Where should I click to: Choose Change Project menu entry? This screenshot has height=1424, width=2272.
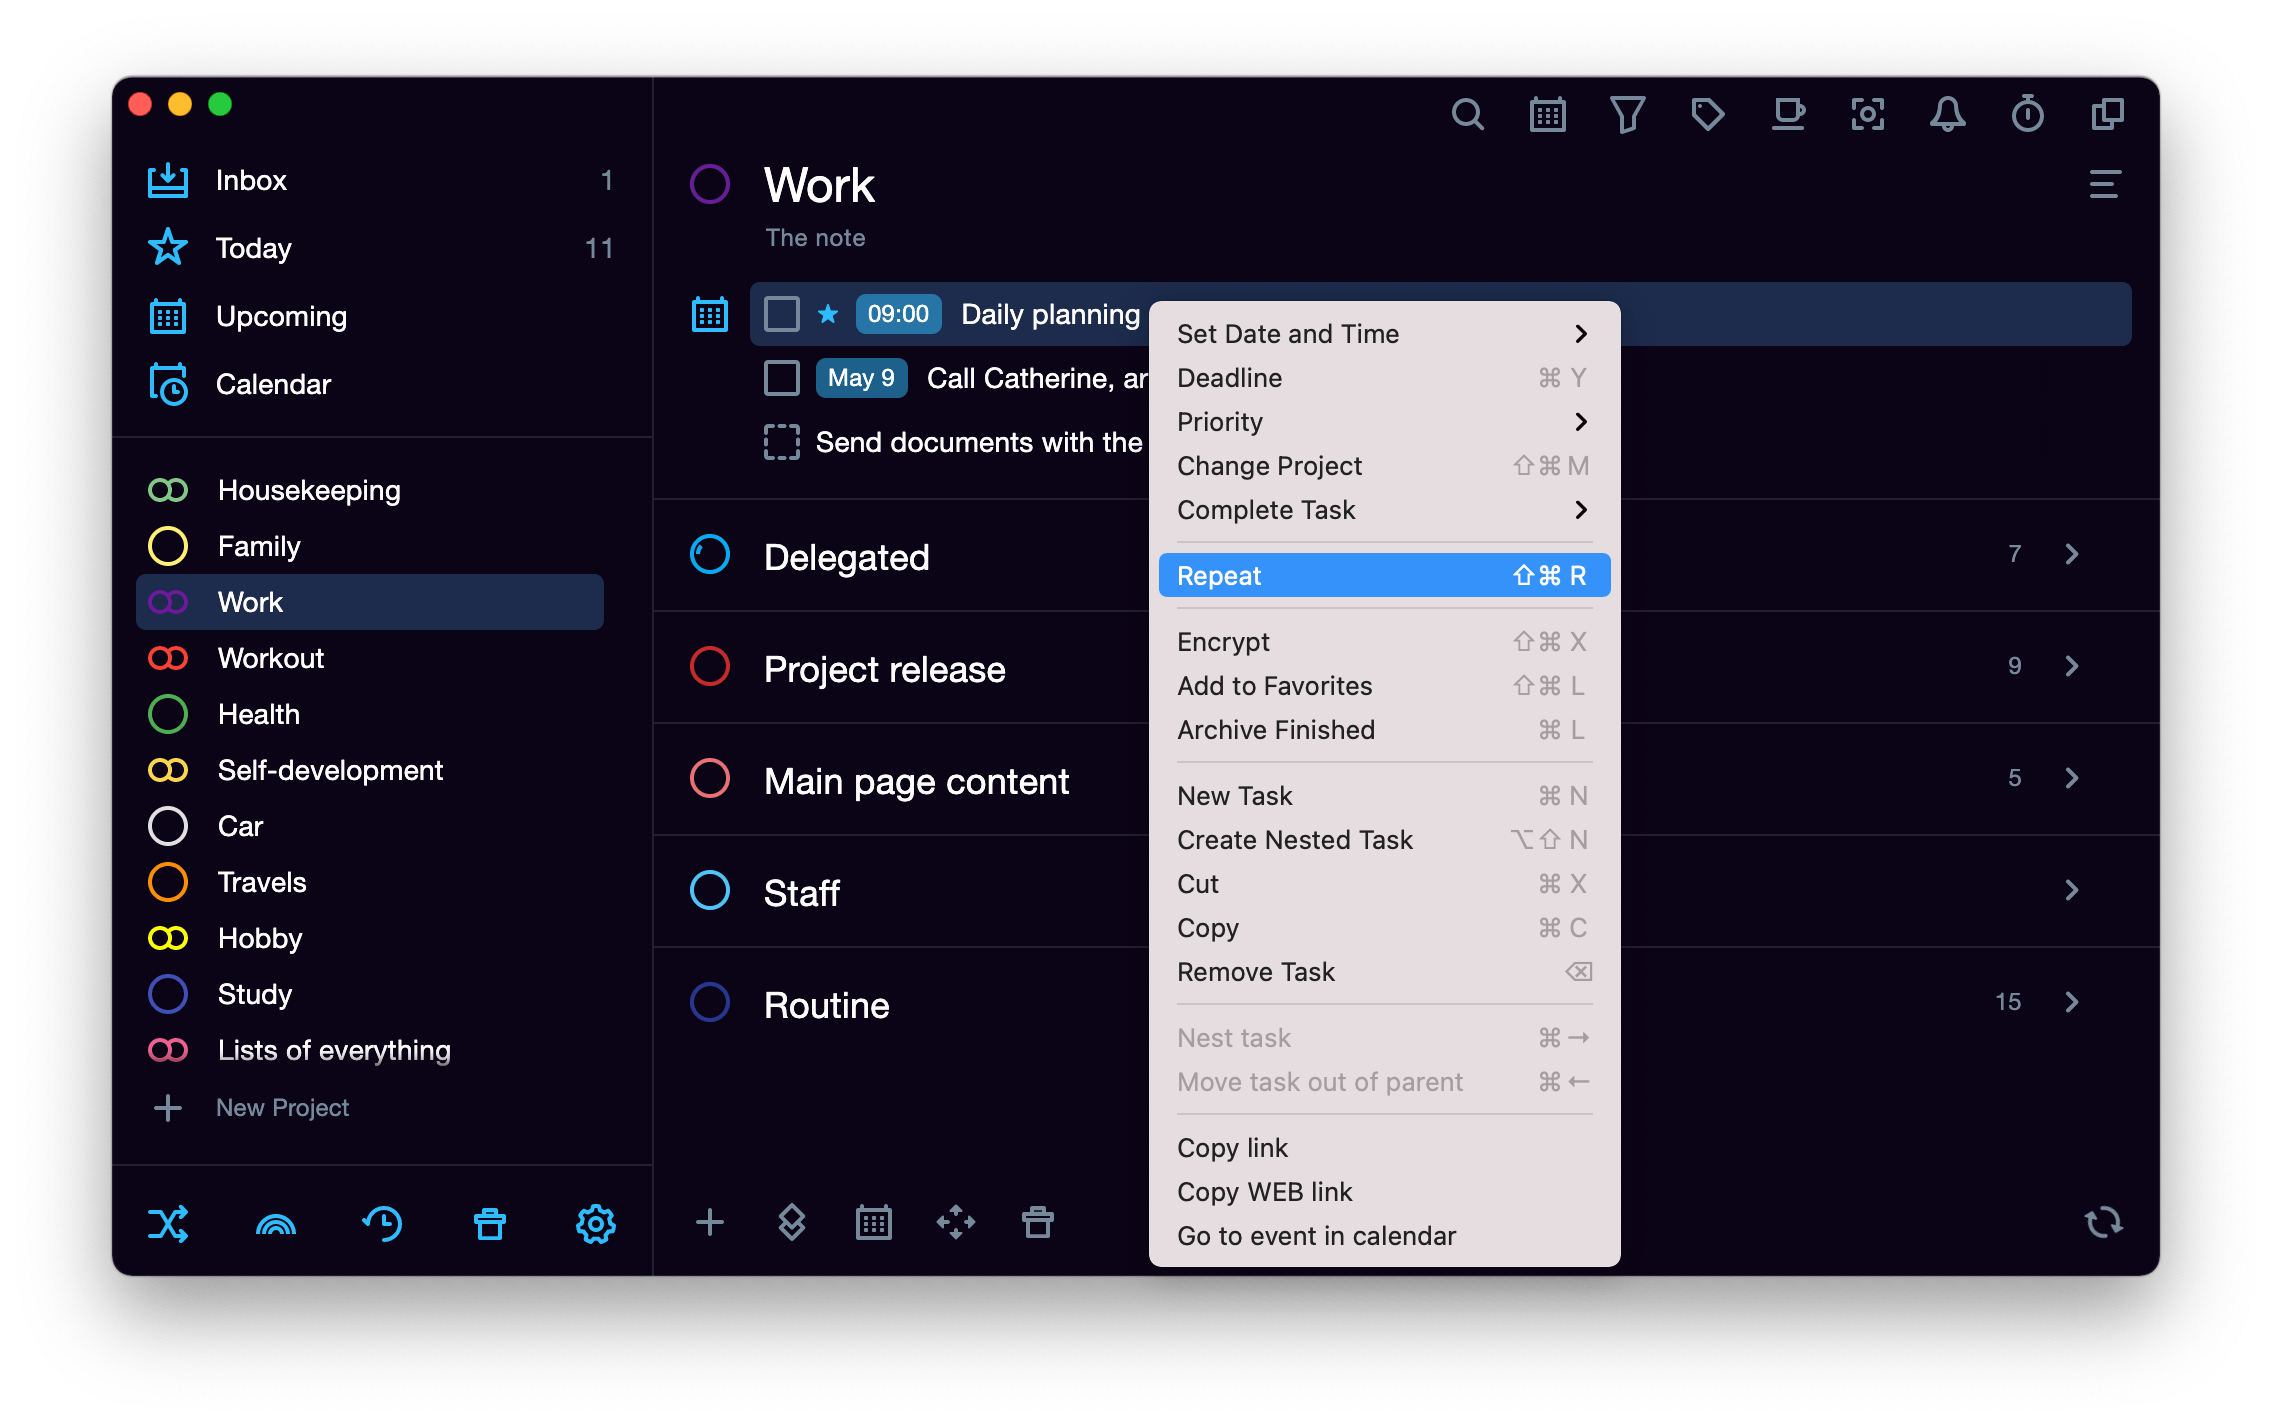[1384, 466]
